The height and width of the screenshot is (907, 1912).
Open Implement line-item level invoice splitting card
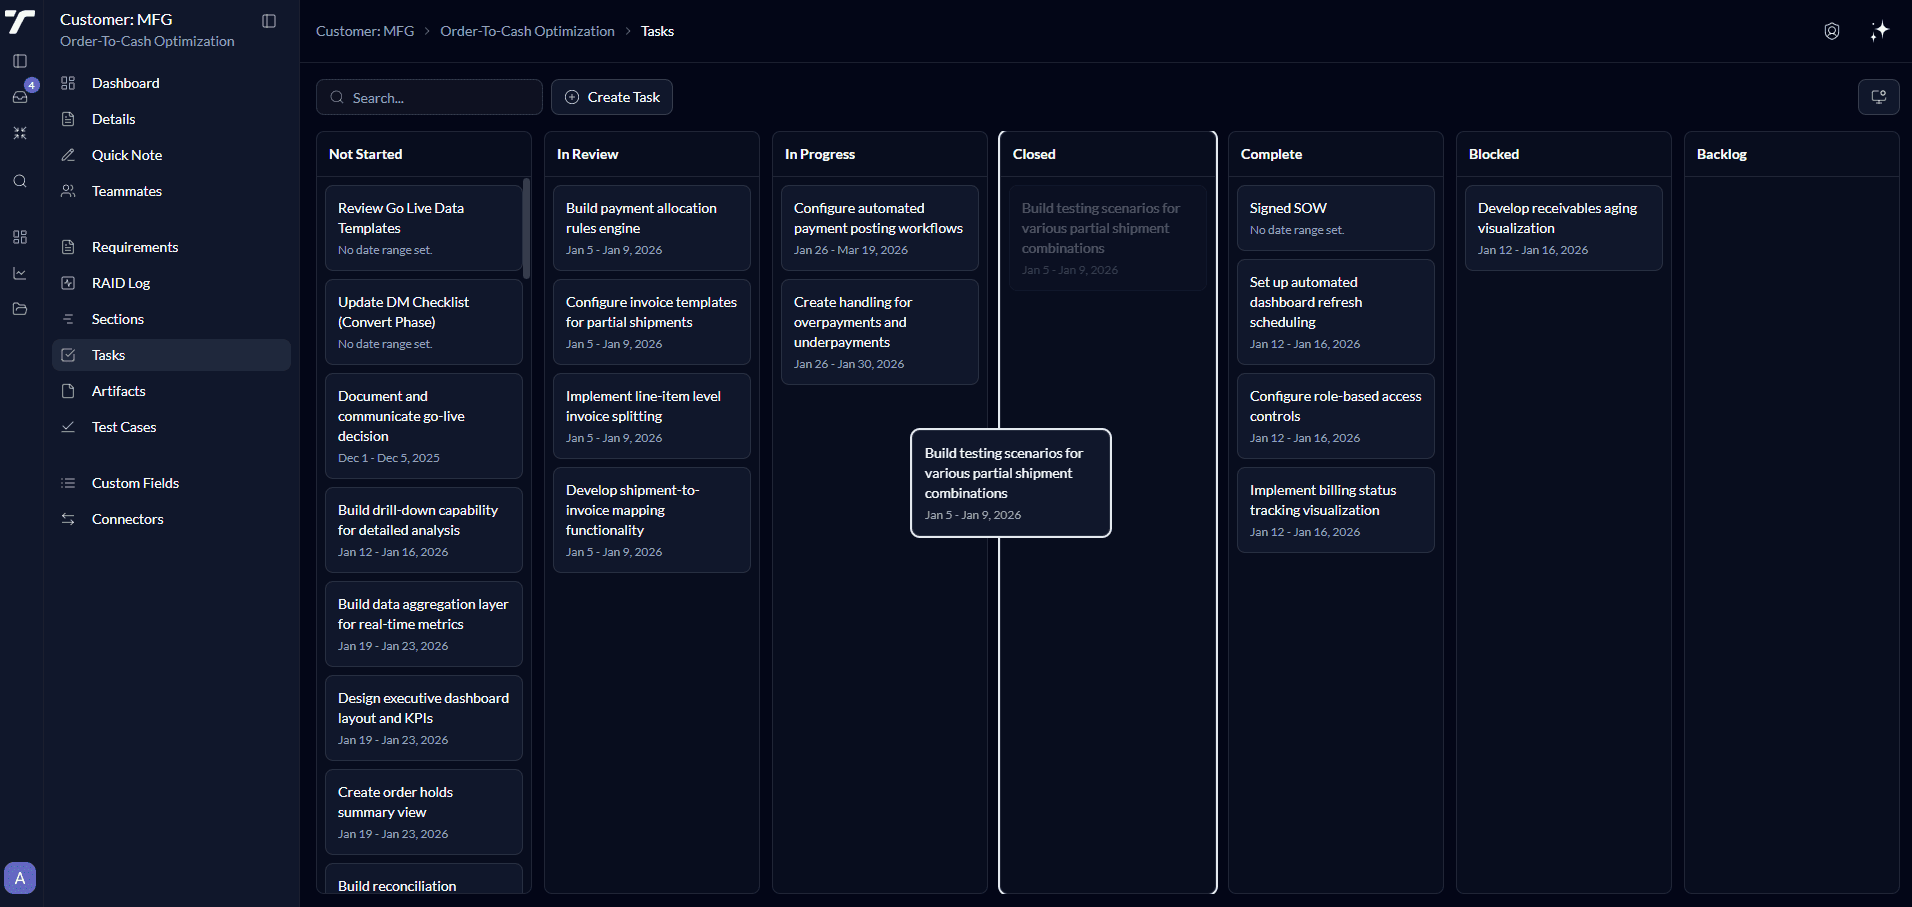[652, 416]
